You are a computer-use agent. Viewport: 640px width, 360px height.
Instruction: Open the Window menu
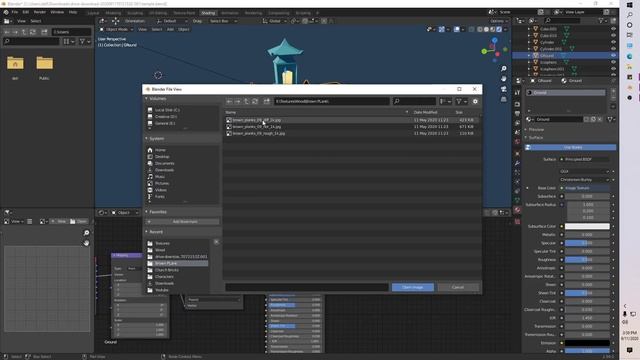pos(57,12)
